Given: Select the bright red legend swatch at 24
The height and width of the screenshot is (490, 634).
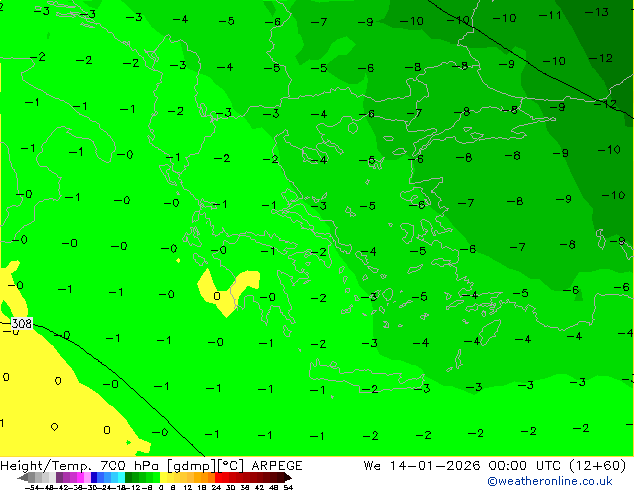Looking at the screenshot, I should [218, 477].
